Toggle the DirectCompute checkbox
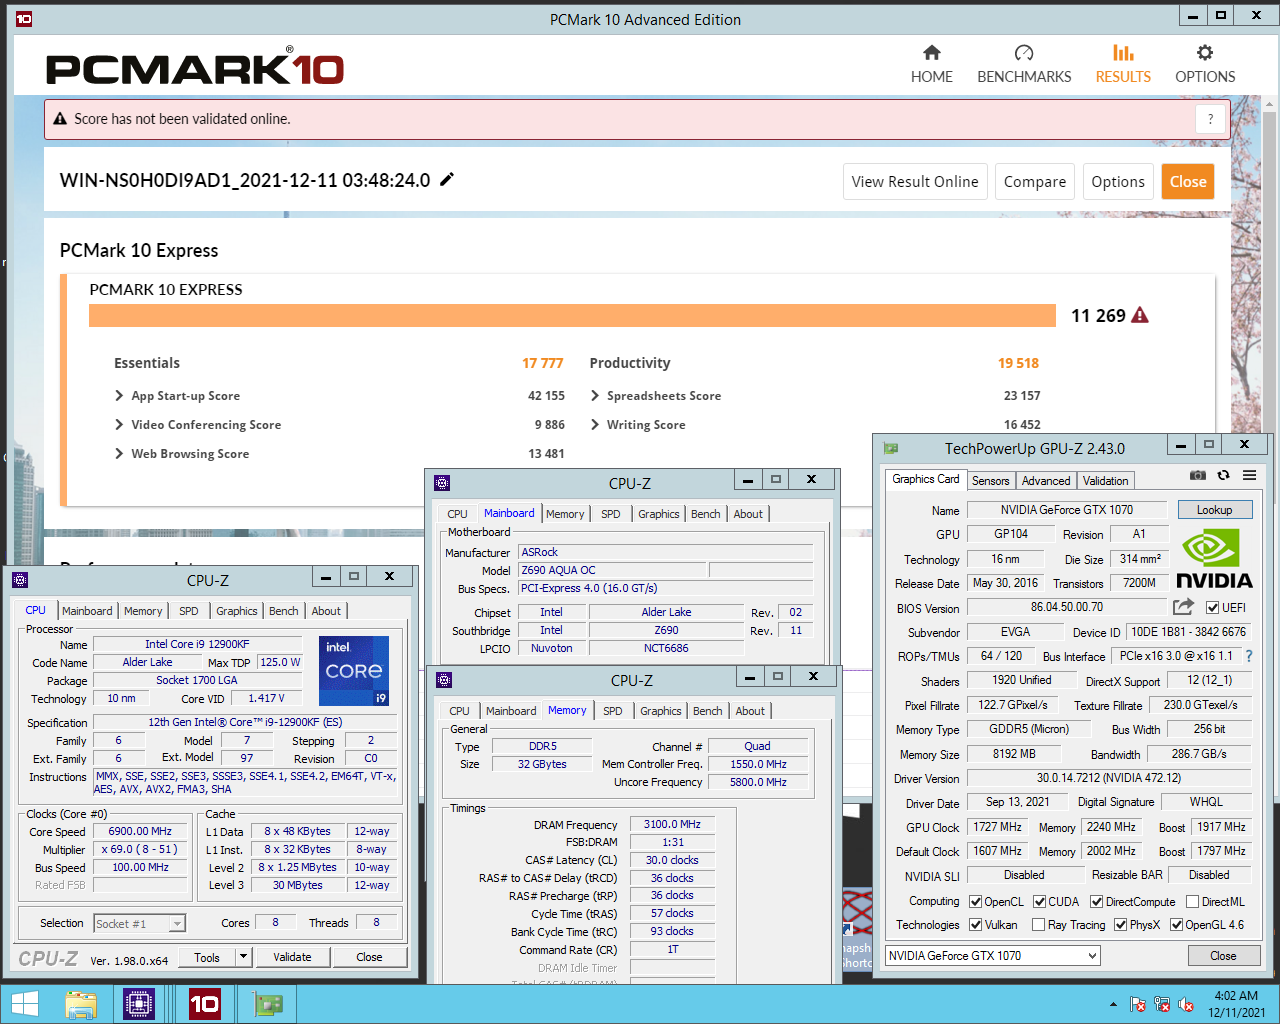 pyautogui.click(x=1097, y=902)
